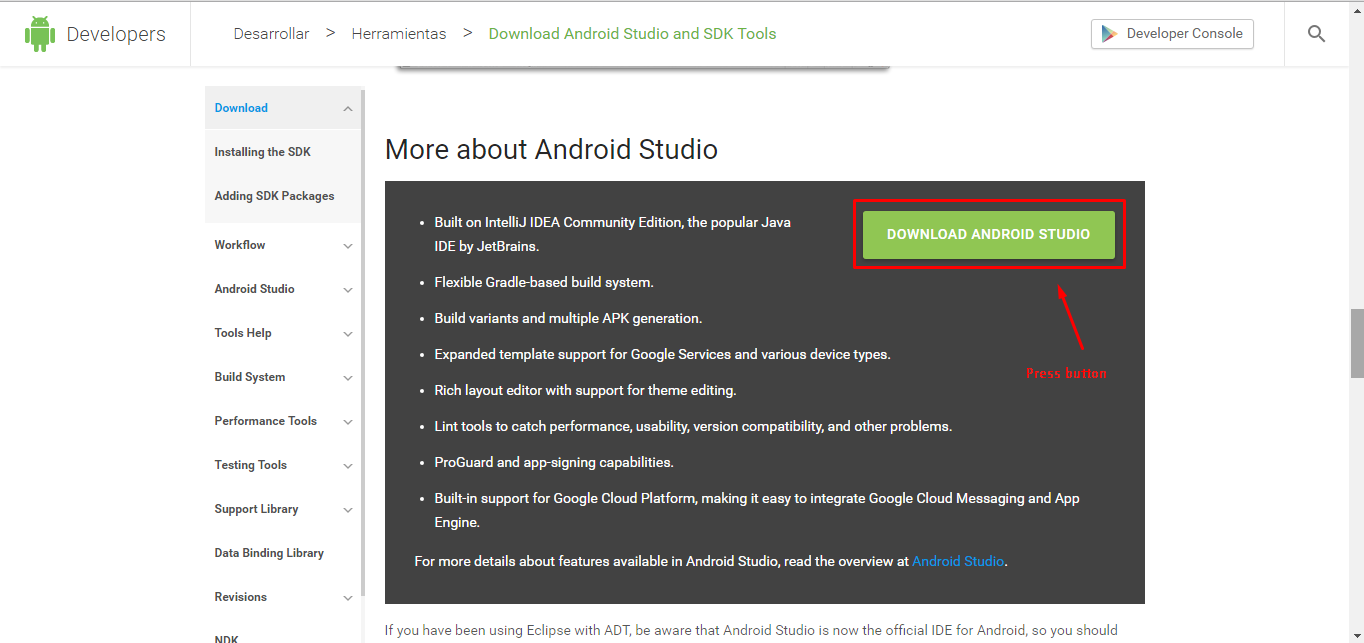Follow the Android Studio overview link
This screenshot has height=643, width=1364.
pos(957,562)
